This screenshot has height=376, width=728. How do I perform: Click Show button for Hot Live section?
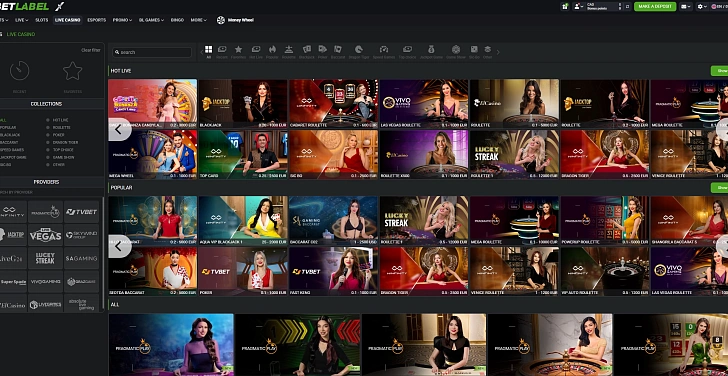point(720,71)
